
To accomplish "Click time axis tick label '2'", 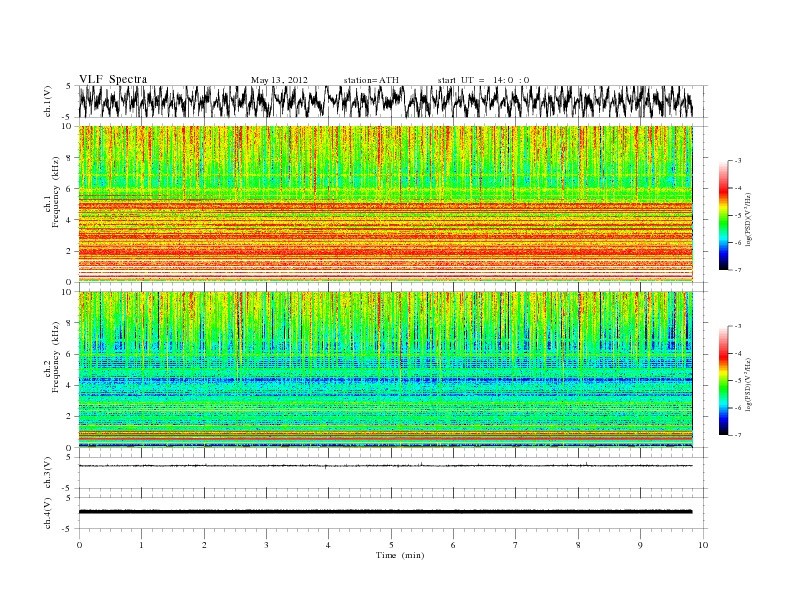I will pyautogui.click(x=204, y=545).
